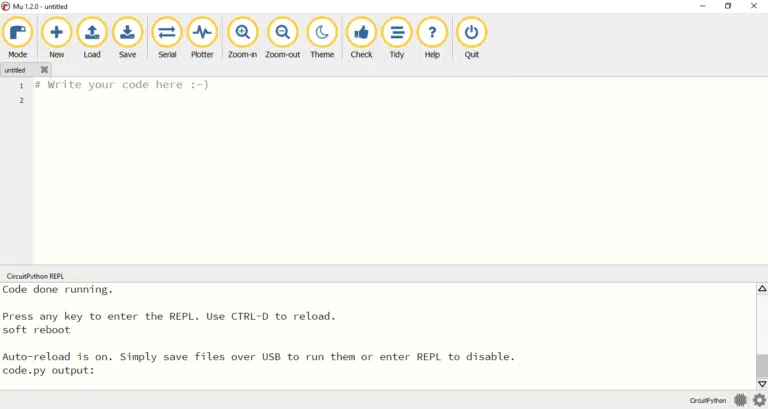This screenshot has width=768, height=409.
Task: Open the Mode selector
Action: [18, 38]
